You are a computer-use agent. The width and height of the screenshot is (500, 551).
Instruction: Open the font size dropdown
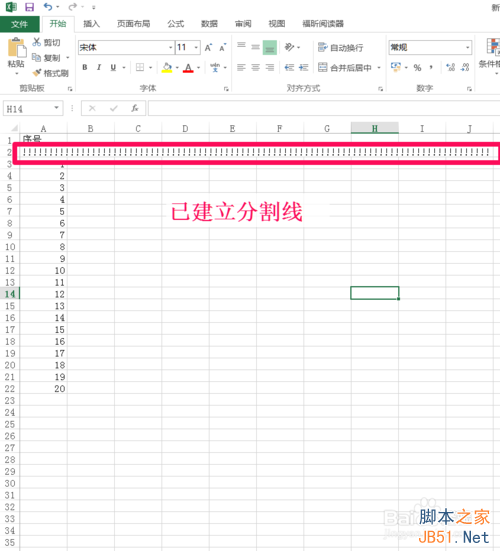196,47
